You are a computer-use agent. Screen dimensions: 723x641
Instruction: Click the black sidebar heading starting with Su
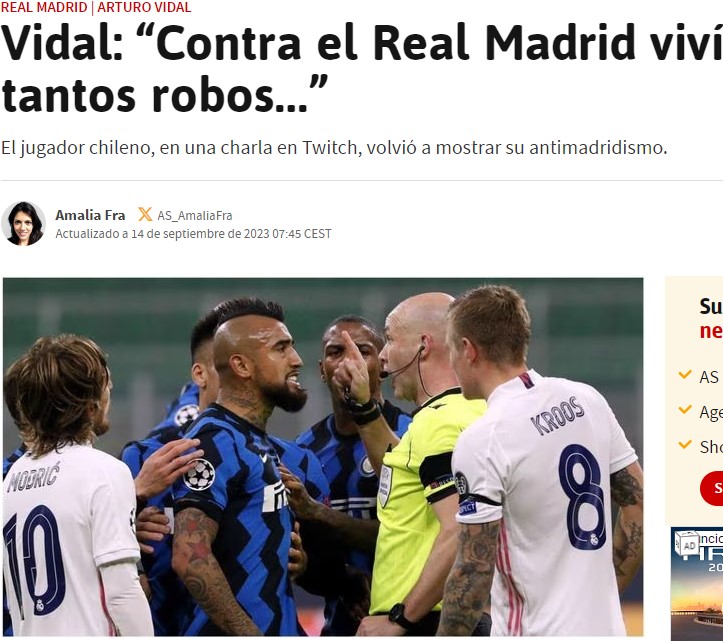pos(711,306)
